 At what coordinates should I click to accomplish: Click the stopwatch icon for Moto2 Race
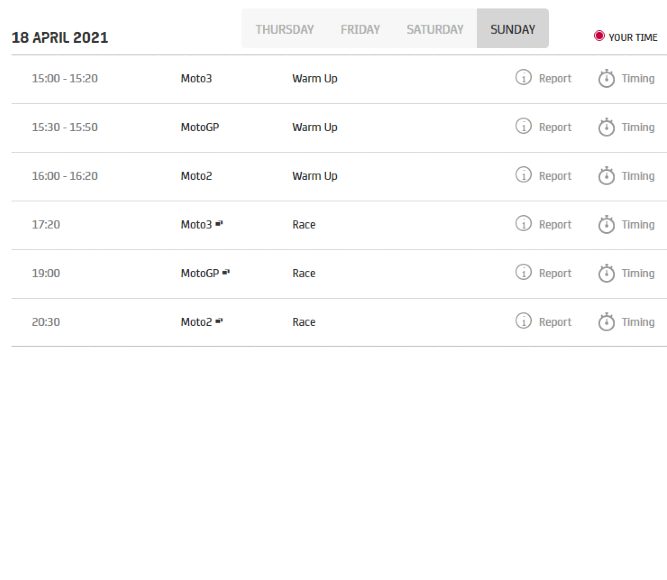pos(606,322)
